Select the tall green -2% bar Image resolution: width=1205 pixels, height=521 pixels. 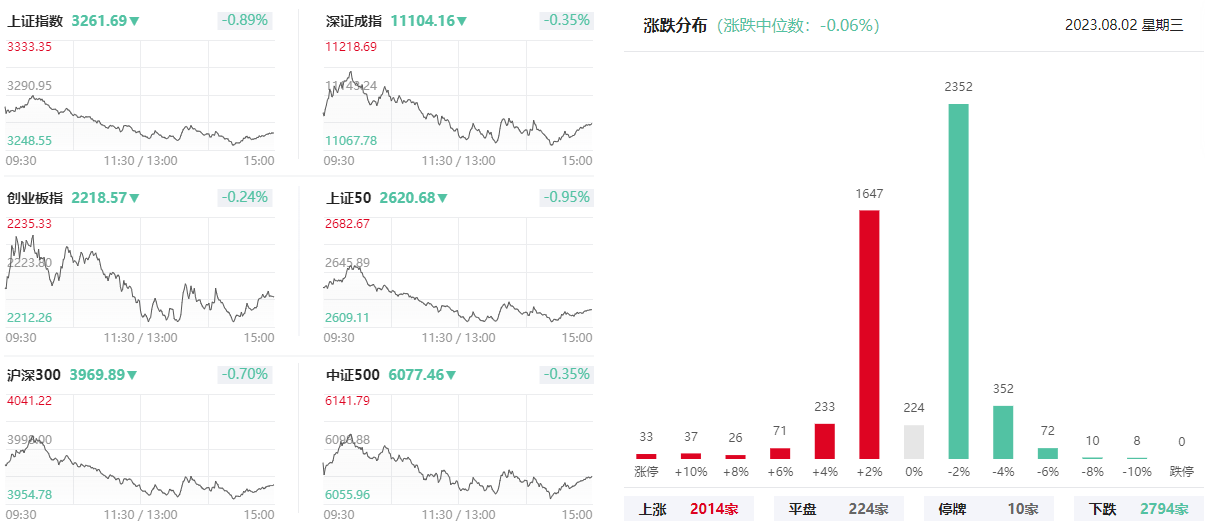coord(958,281)
